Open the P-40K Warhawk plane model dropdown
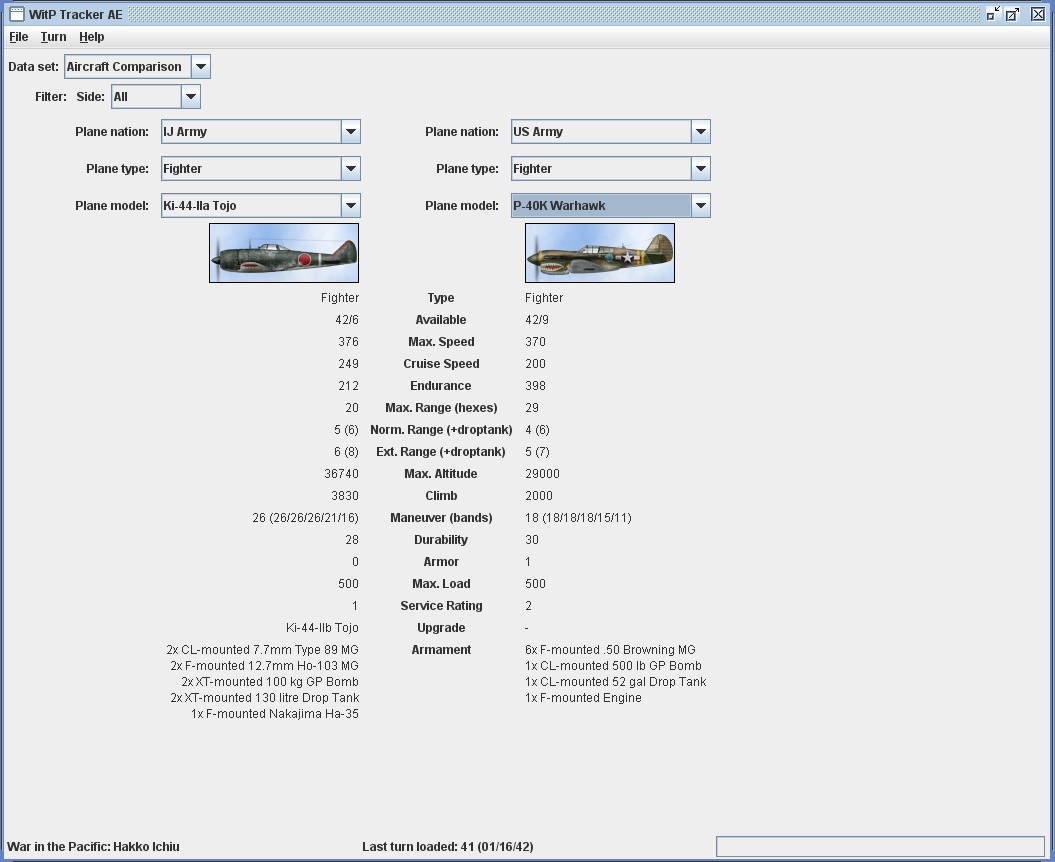The height and width of the screenshot is (862, 1055). 611,205
